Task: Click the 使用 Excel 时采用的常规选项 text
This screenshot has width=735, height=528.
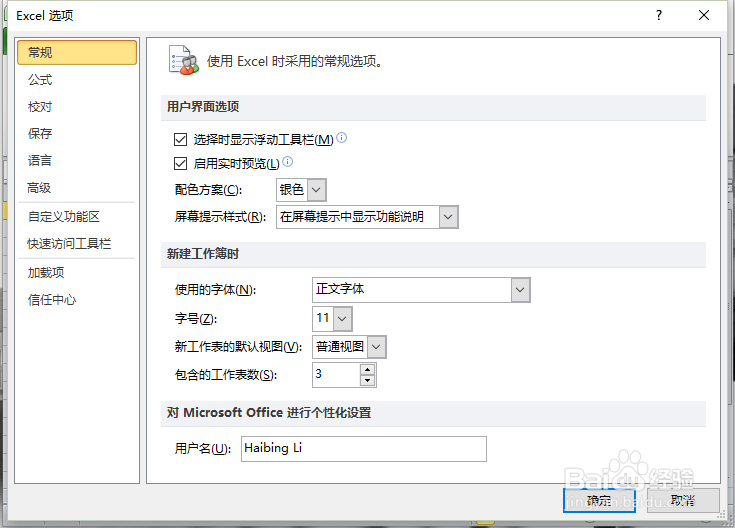Action: pos(294,61)
